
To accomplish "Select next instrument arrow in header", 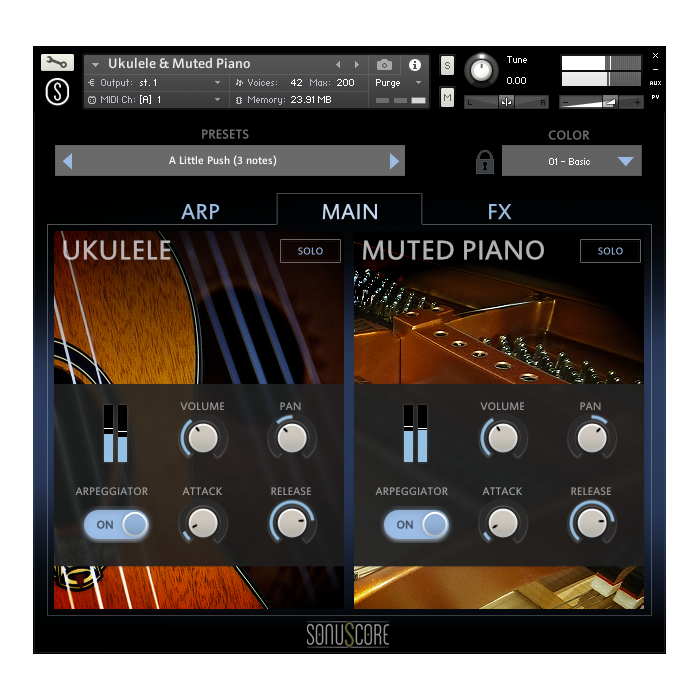I will point(357,64).
